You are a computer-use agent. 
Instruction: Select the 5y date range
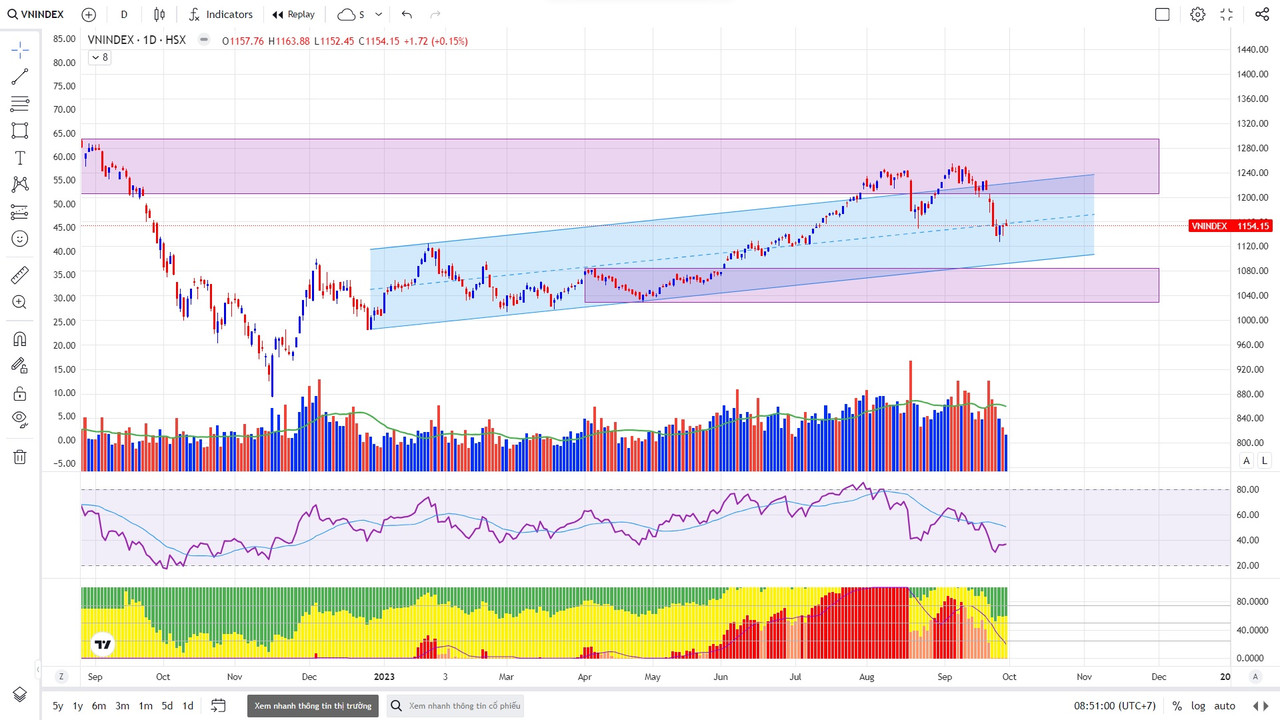pos(58,706)
